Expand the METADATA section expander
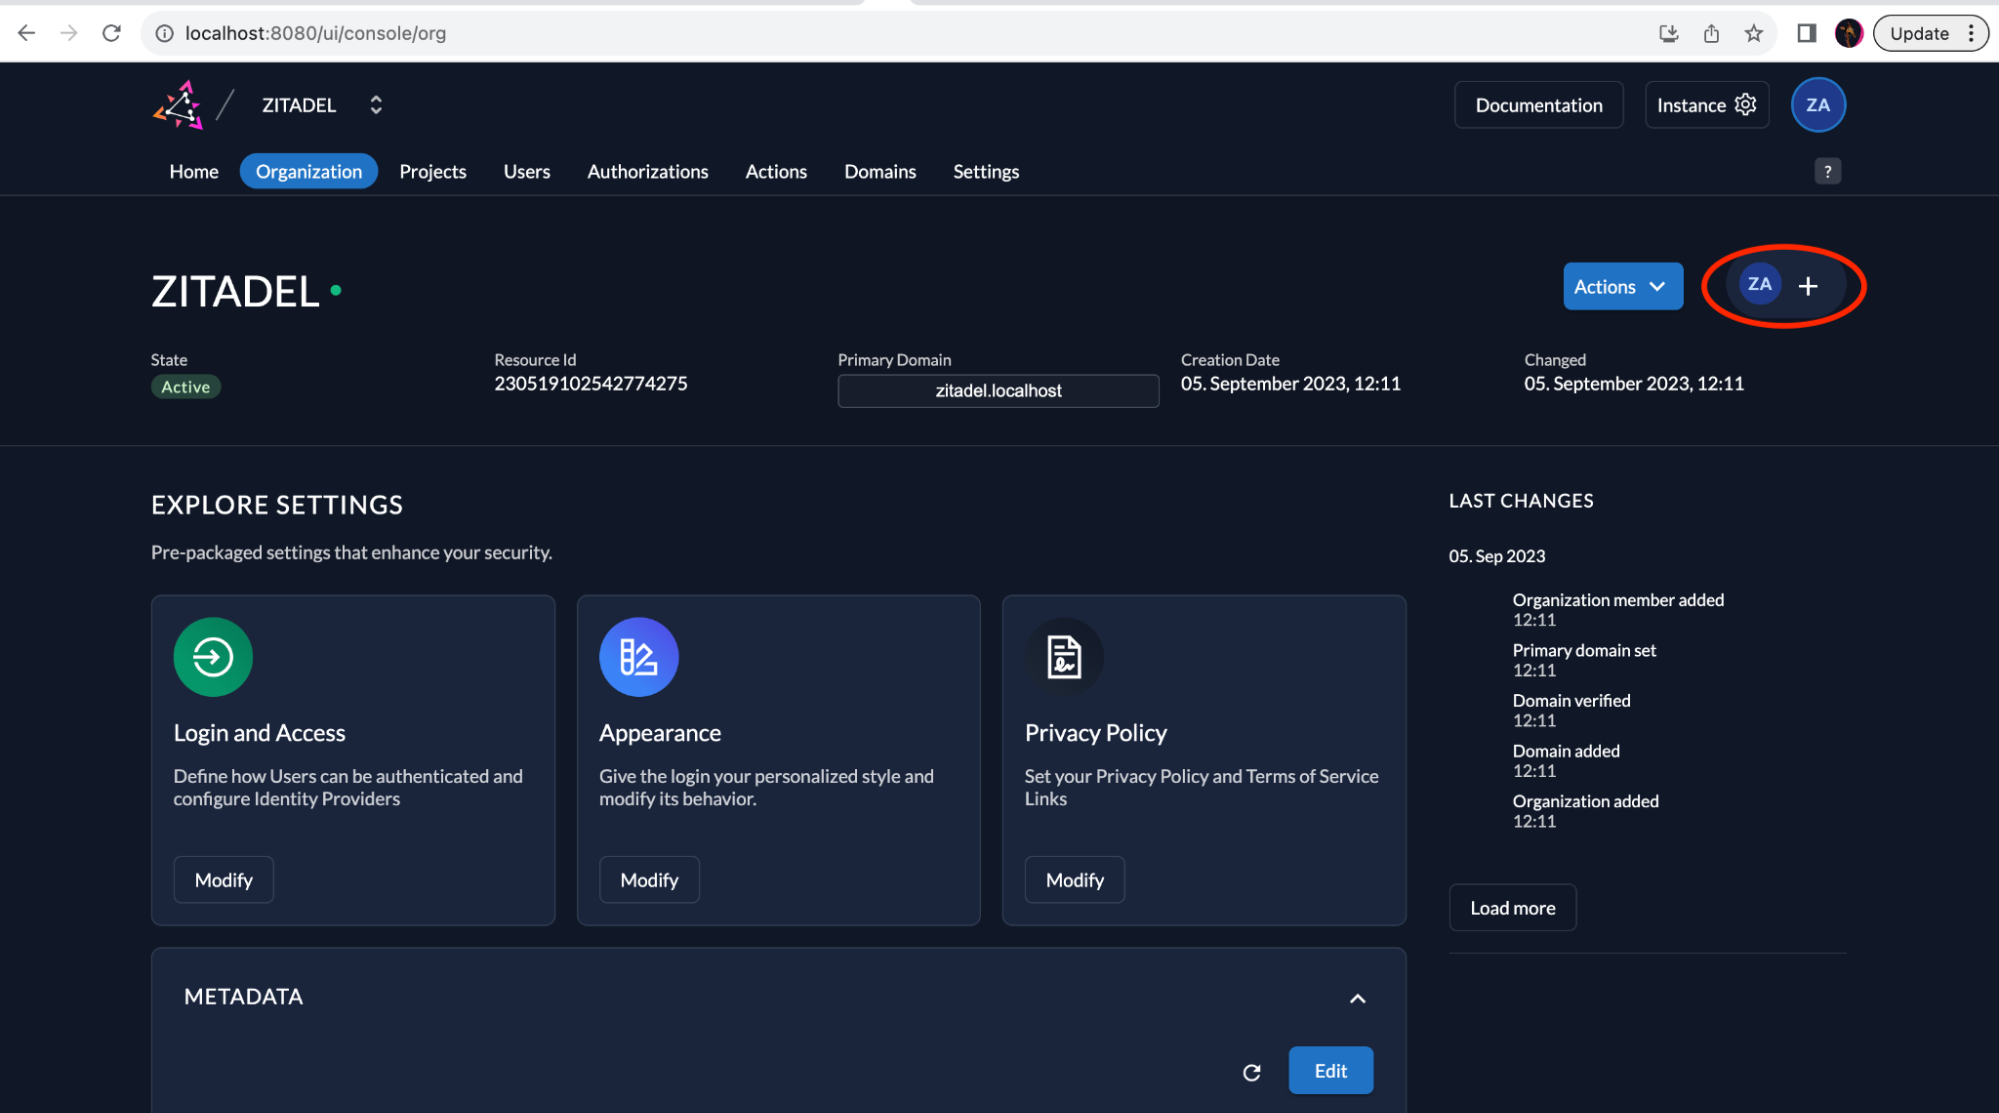The height and width of the screenshot is (1113, 1999). point(1355,996)
